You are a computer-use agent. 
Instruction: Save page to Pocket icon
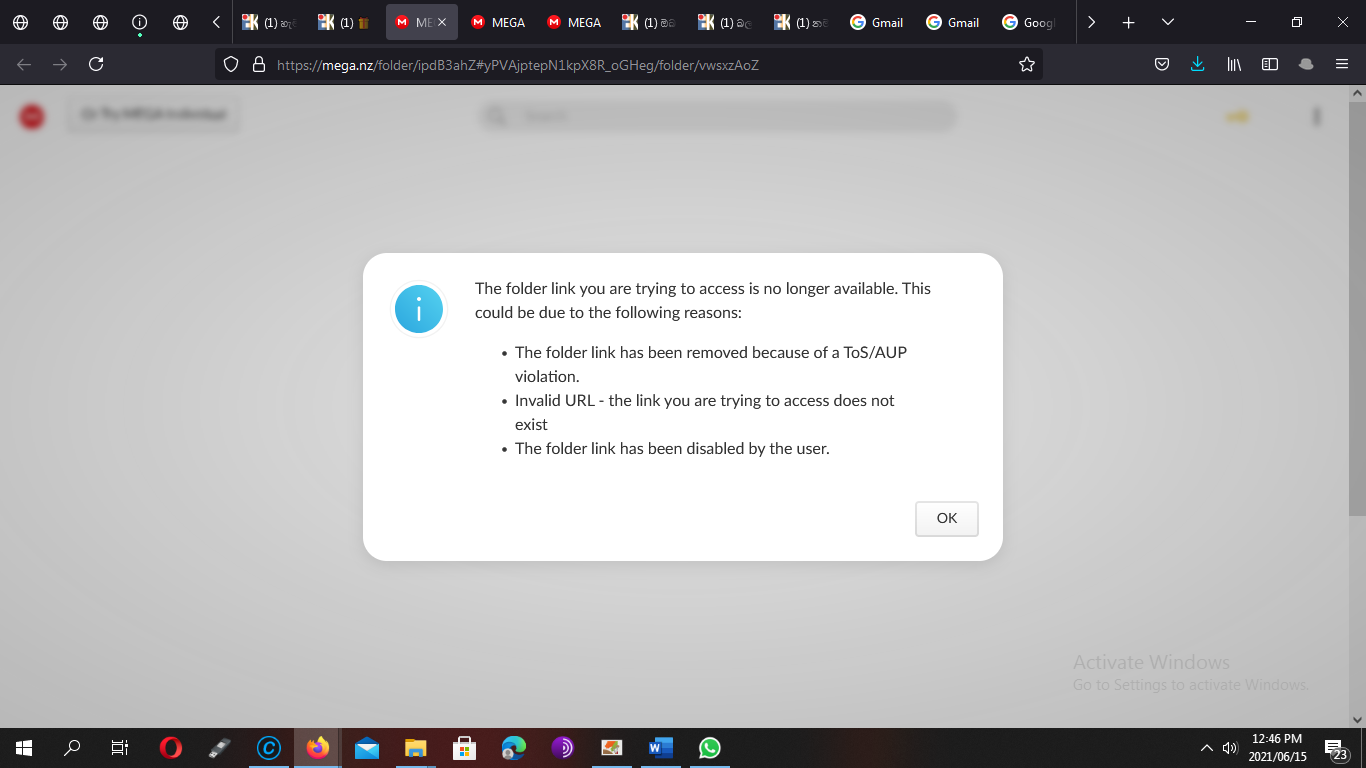pyautogui.click(x=1162, y=64)
